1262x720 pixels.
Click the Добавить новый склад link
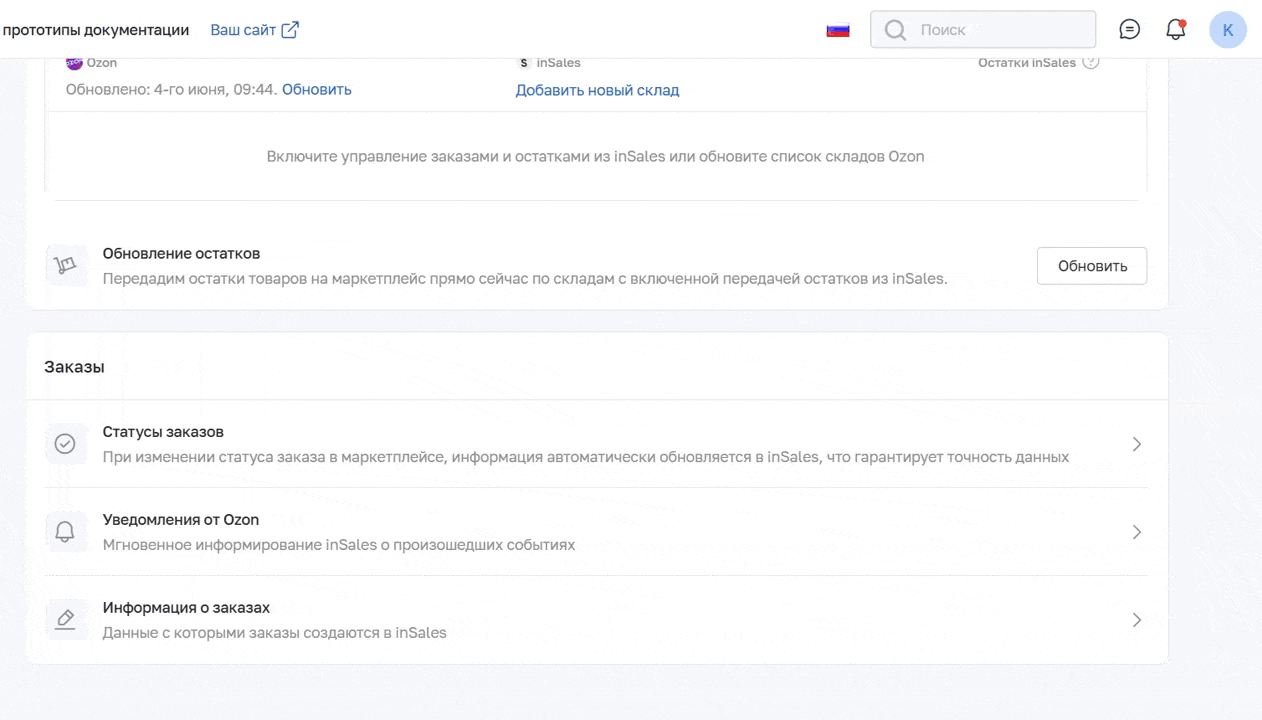[x=597, y=90]
